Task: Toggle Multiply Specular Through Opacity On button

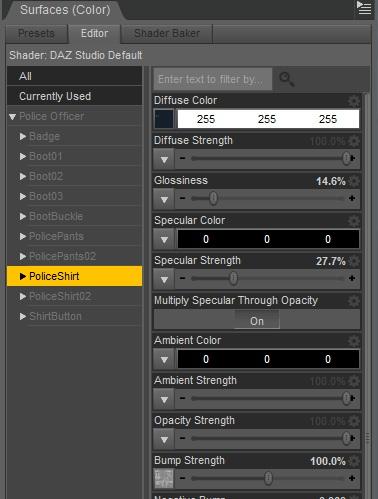Action: (257, 321)
